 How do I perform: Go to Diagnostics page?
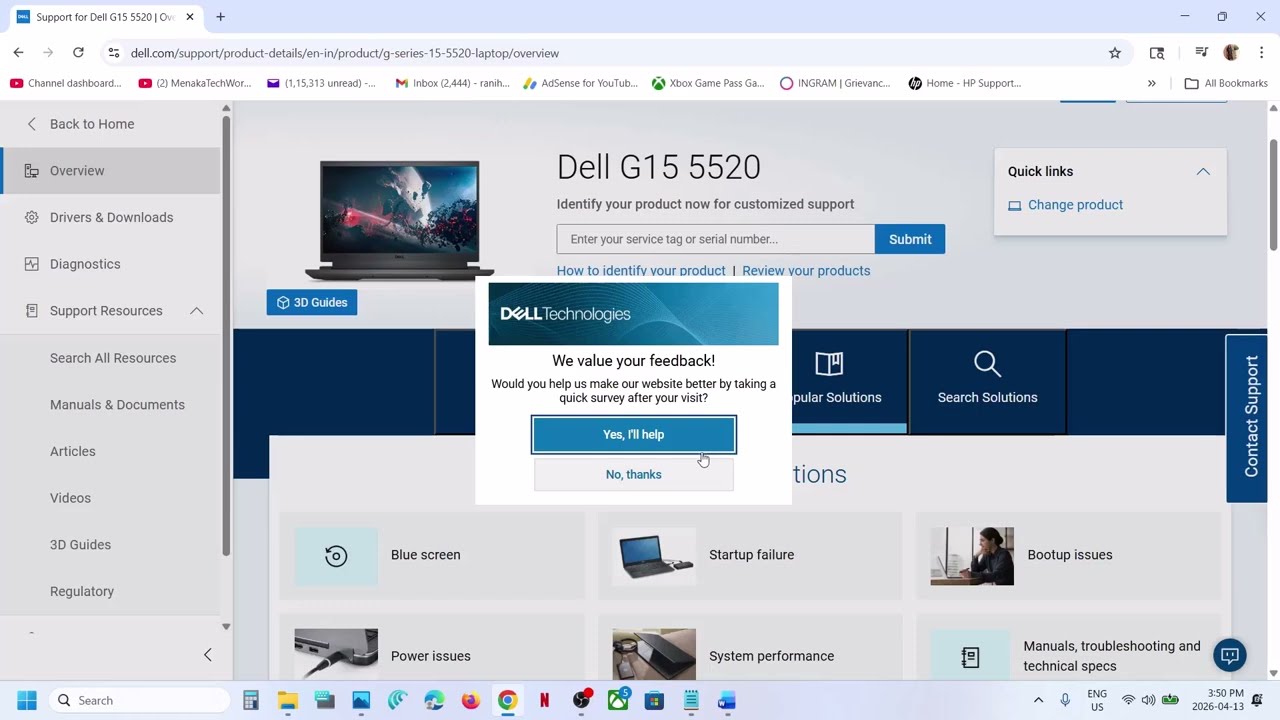click(x=110, y=264)
